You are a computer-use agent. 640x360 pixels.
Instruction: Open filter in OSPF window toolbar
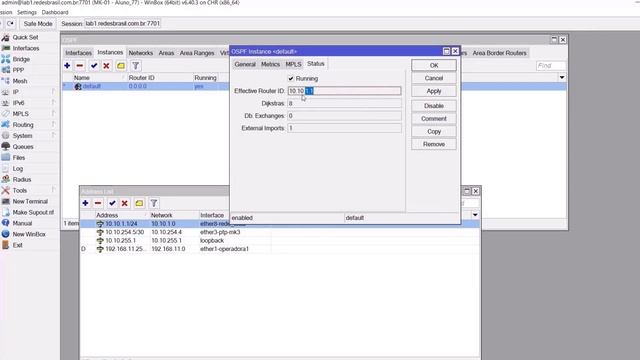(x=136, y=66)
